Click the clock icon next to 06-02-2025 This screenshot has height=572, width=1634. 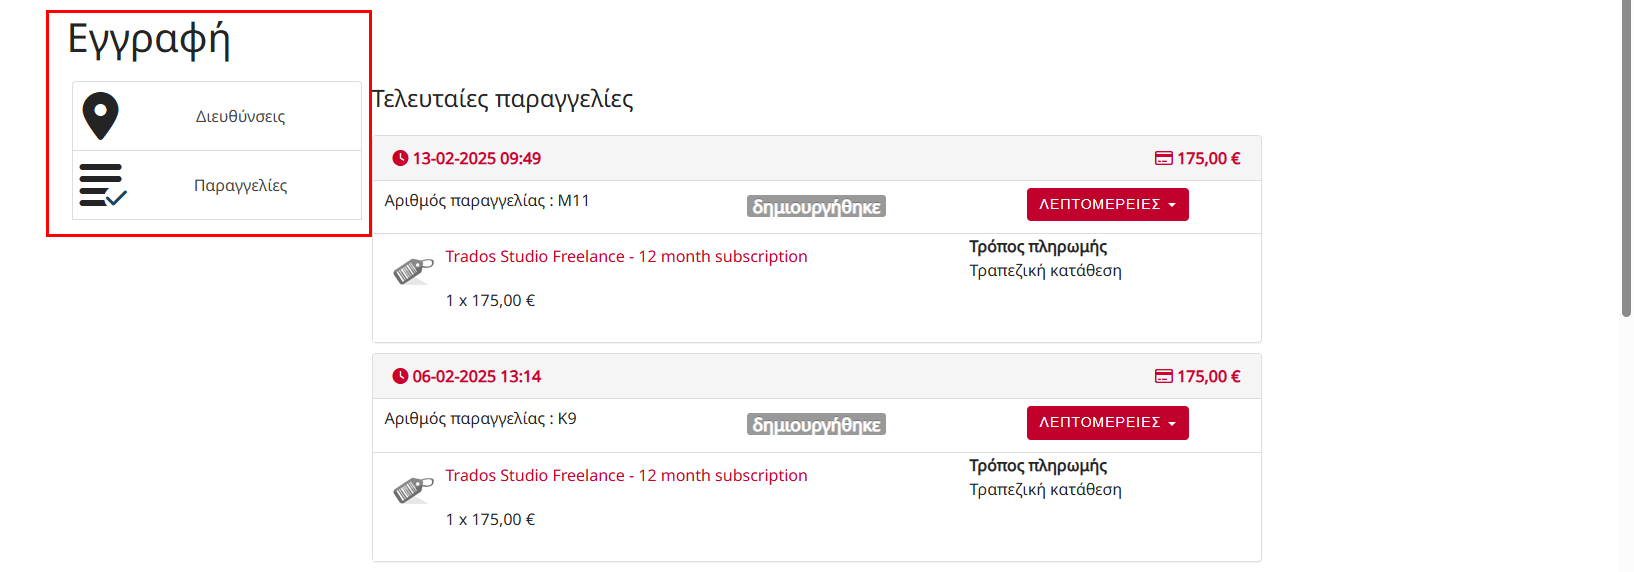[x=400, y=376]
